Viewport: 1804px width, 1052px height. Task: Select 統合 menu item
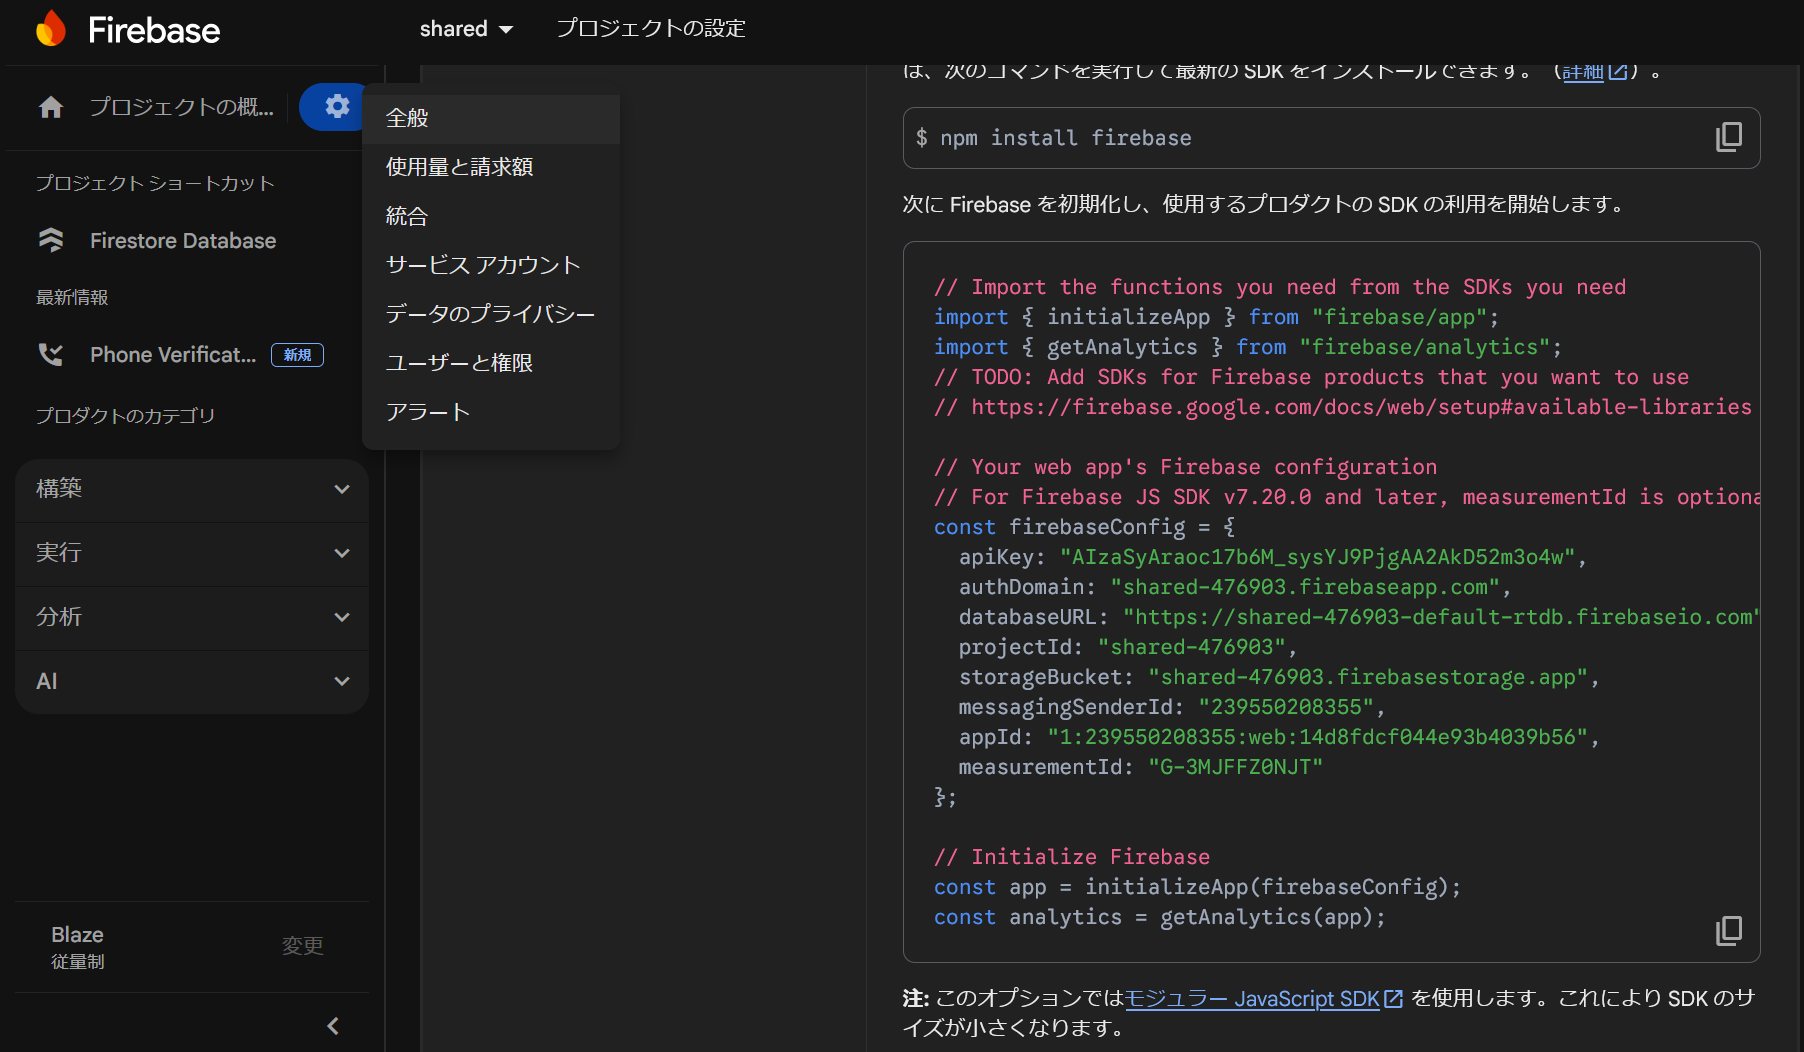(491, 216)
